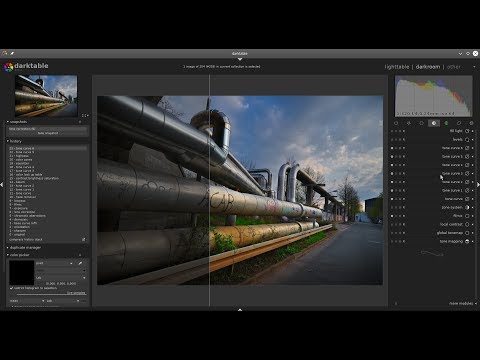Click the navigation zoom icon under thumbnail
The width and height of the screenshot is (480, 360).
coord(85,115)
